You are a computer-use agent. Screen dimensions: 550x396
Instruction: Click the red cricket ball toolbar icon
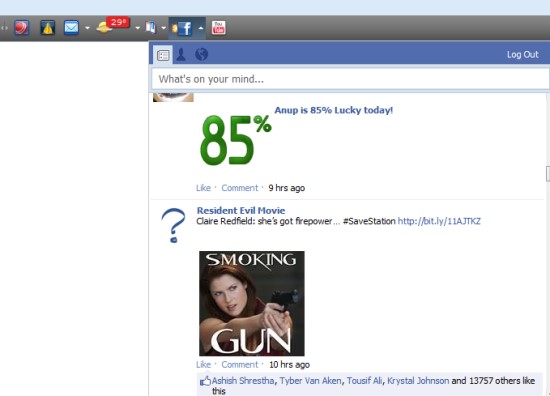click(x=21, y=28)
